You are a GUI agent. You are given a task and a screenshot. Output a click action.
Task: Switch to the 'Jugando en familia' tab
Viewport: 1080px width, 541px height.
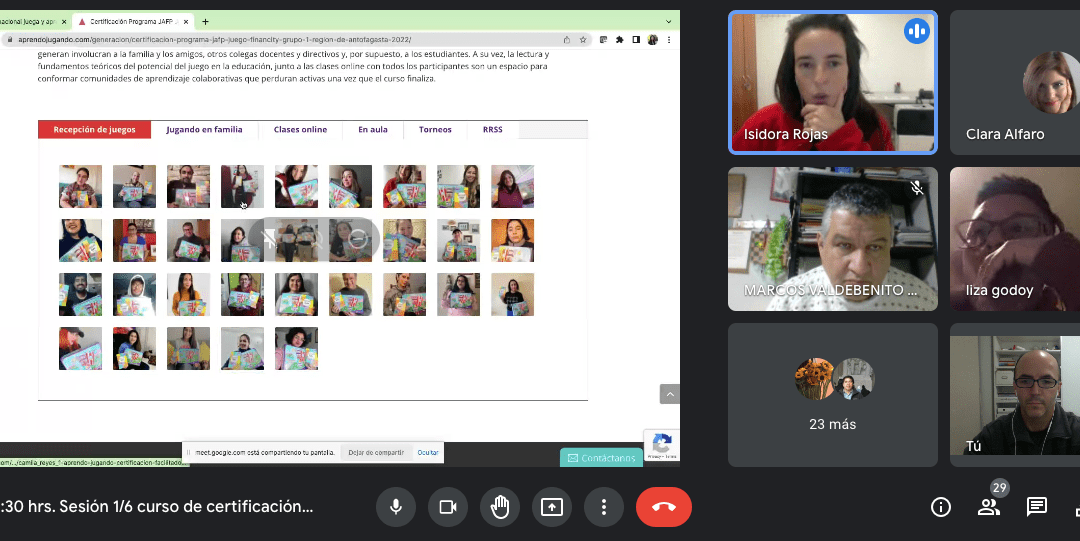(x=205, y=130)
